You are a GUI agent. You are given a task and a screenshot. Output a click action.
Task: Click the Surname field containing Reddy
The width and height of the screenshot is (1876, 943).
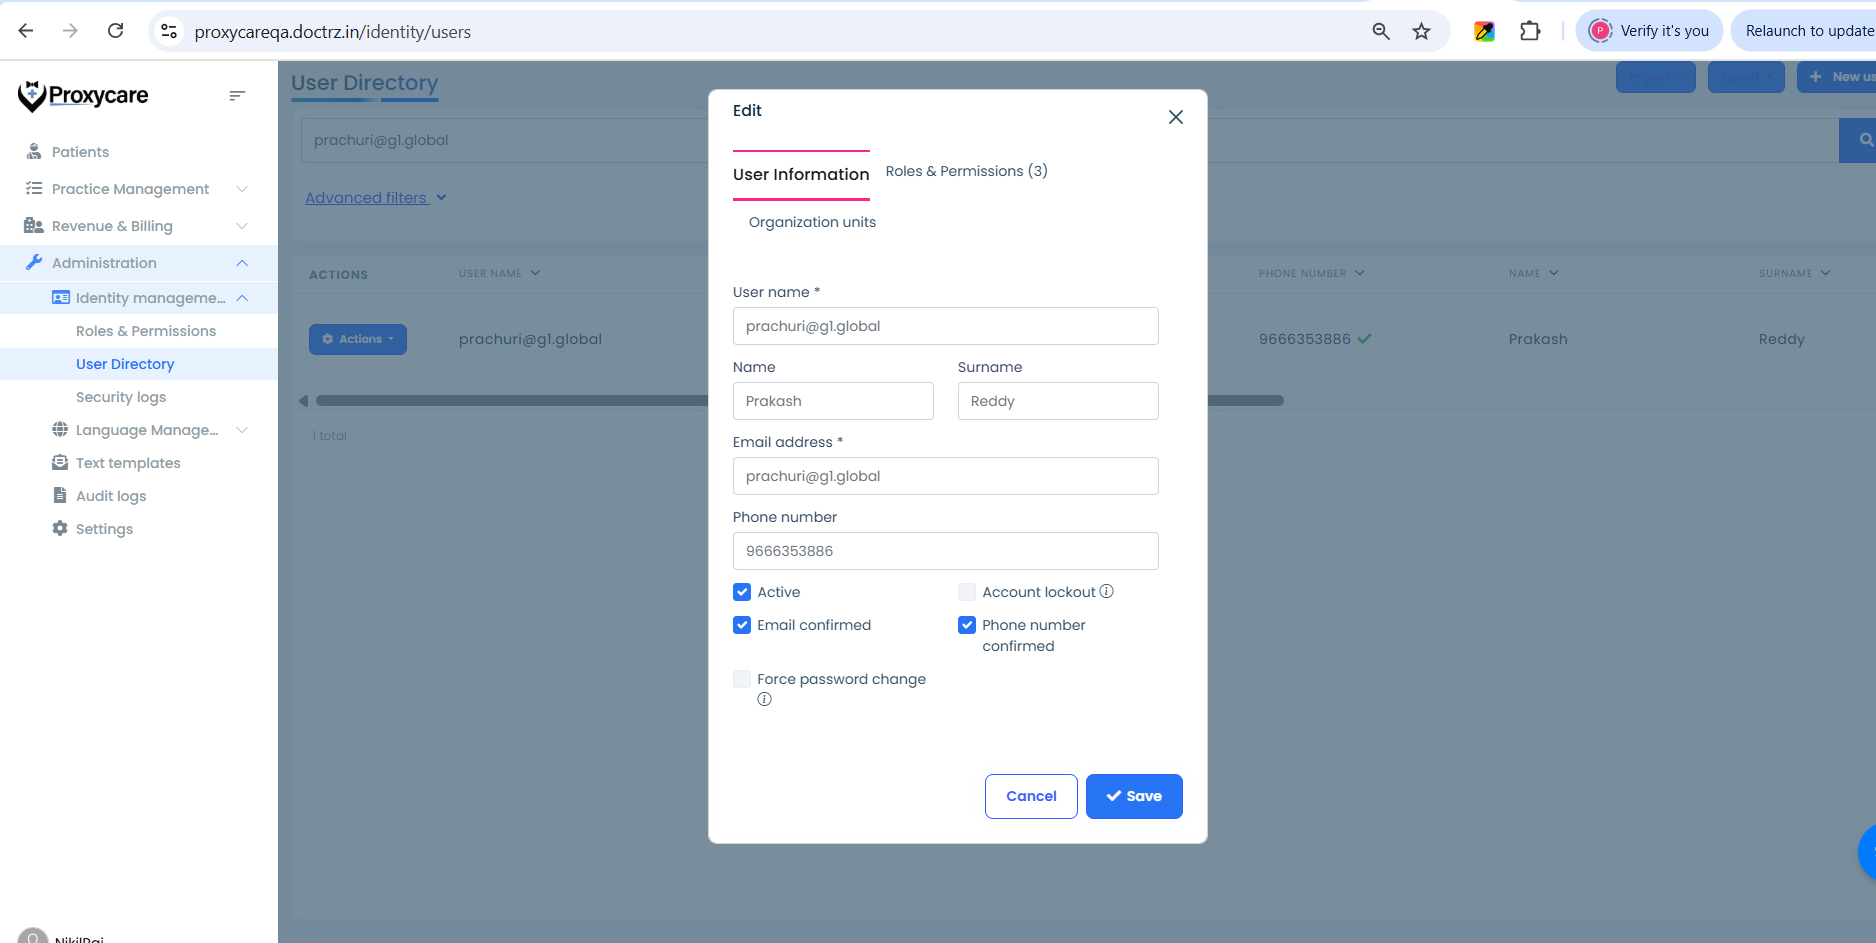pyautogui.click(x=1058, y=401)
